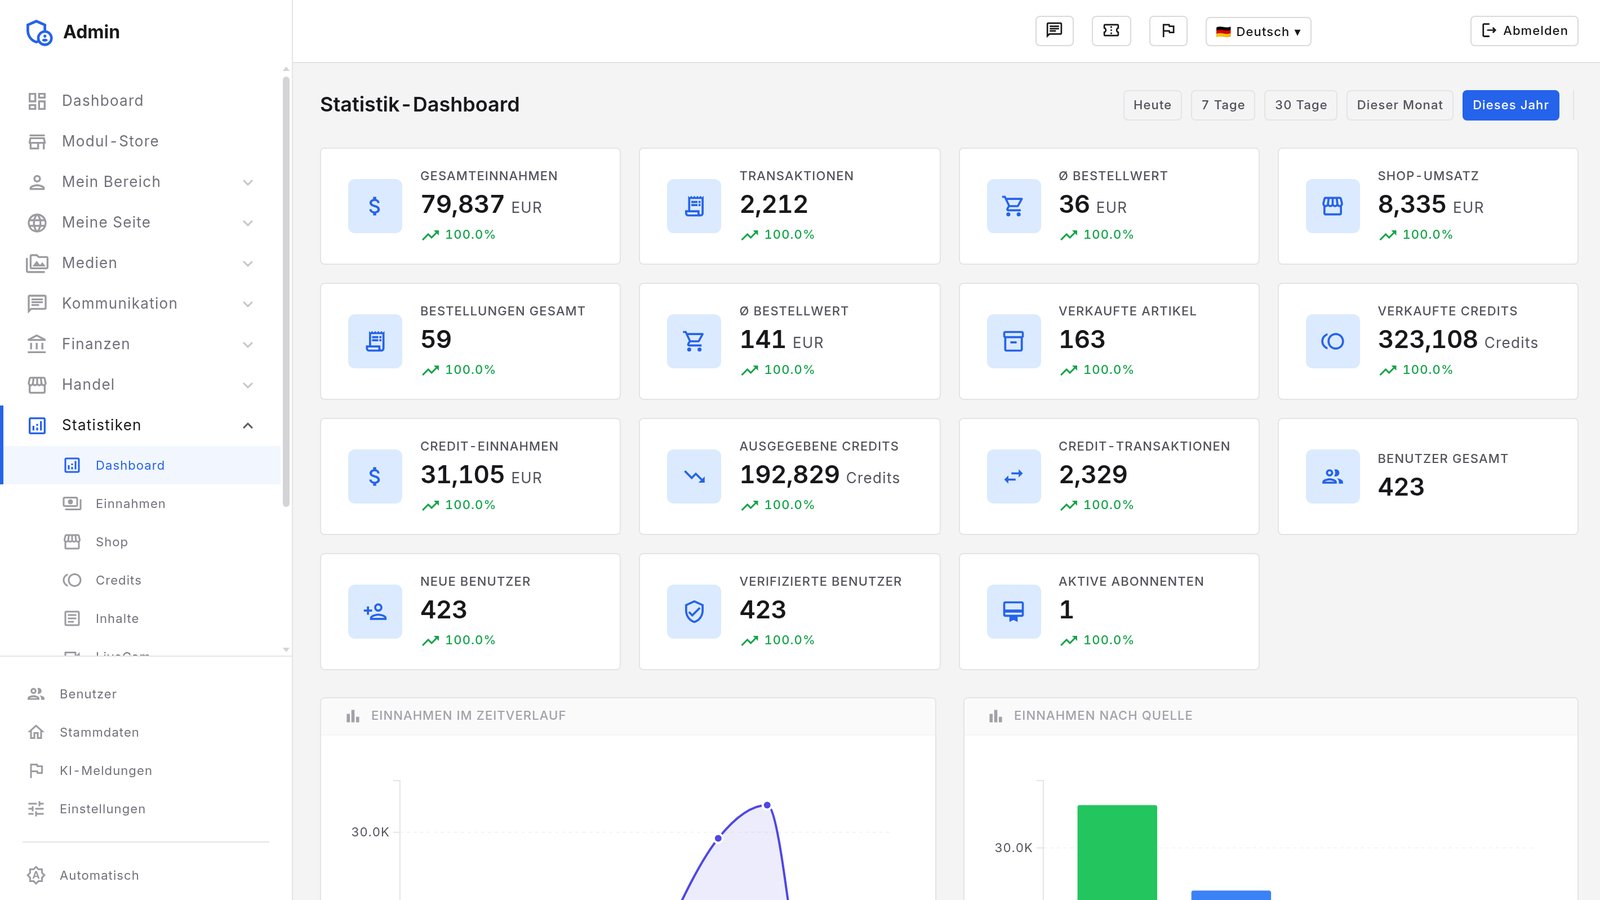Expand the Meine Seite menu
Image resolution: width=1600 pixels, height=900 pixels.
click(141, 222)
